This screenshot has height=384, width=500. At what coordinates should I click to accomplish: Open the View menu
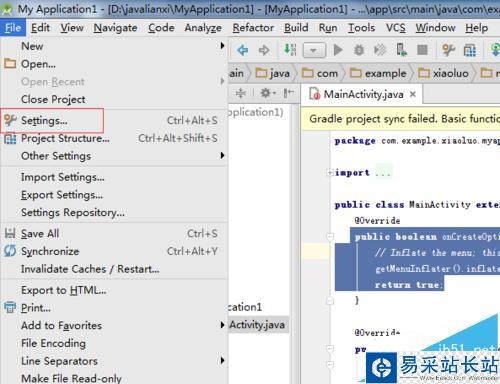point(72,28)
